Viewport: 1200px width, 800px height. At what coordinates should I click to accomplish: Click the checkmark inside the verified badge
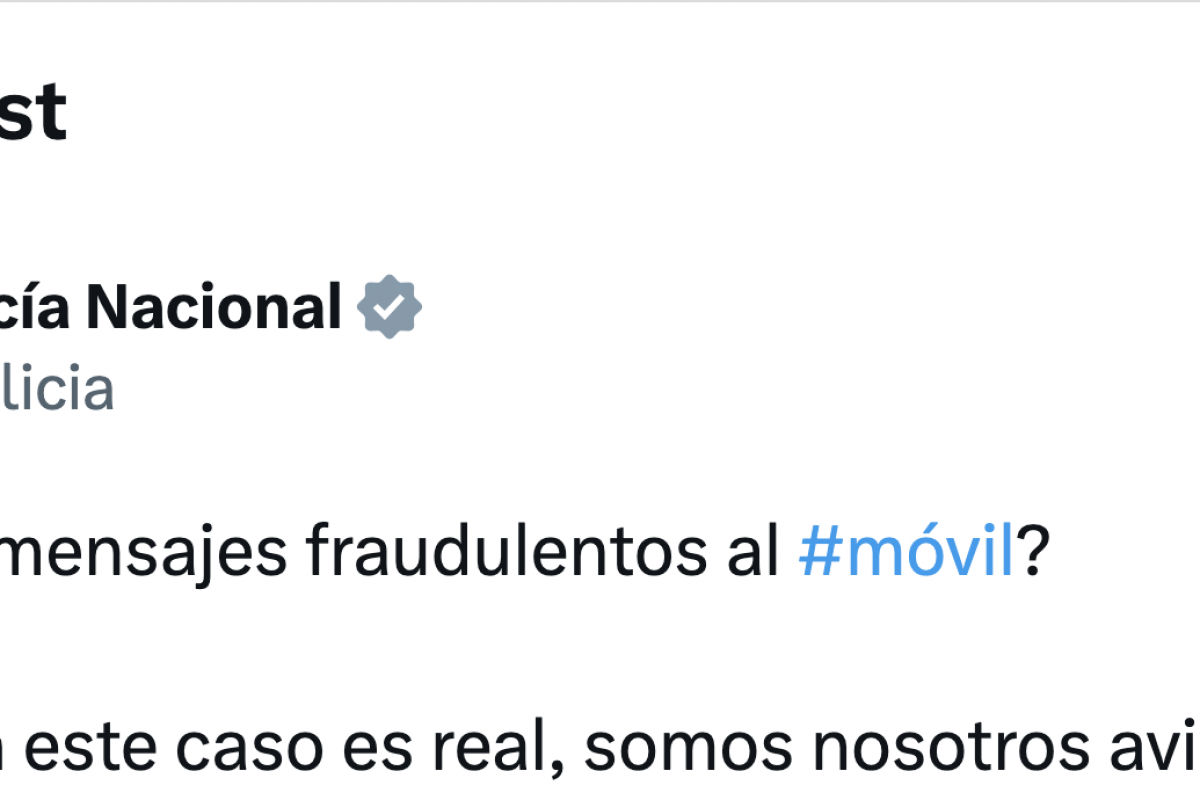pyautogui.click(x=390, y=308)
